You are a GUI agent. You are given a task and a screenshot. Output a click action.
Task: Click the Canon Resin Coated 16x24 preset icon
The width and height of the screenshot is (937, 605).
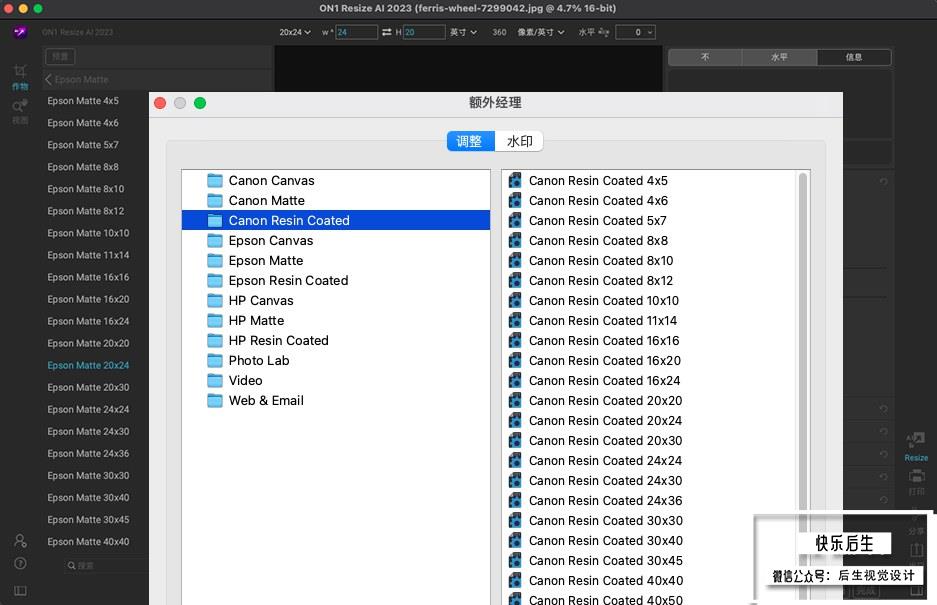pos(515,381)
